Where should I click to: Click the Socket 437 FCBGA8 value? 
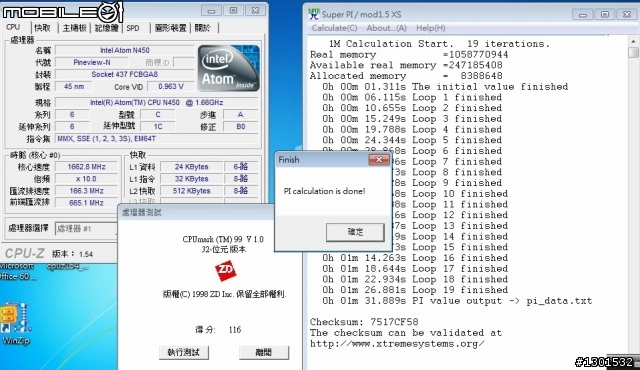[x=124, y=74]
